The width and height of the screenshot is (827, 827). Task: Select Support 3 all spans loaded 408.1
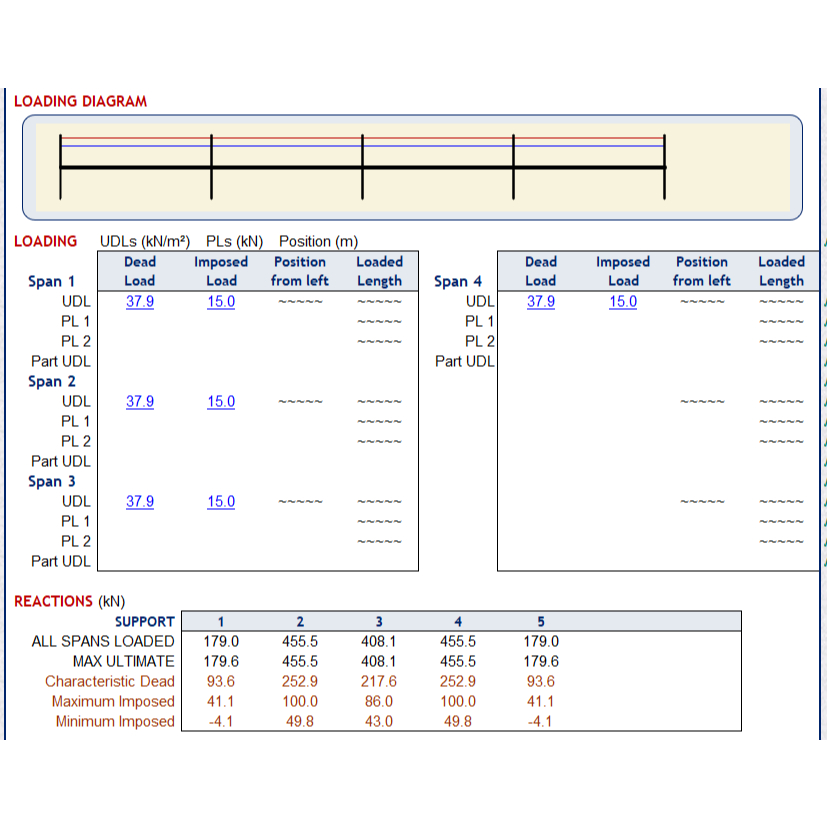(378, 641)
